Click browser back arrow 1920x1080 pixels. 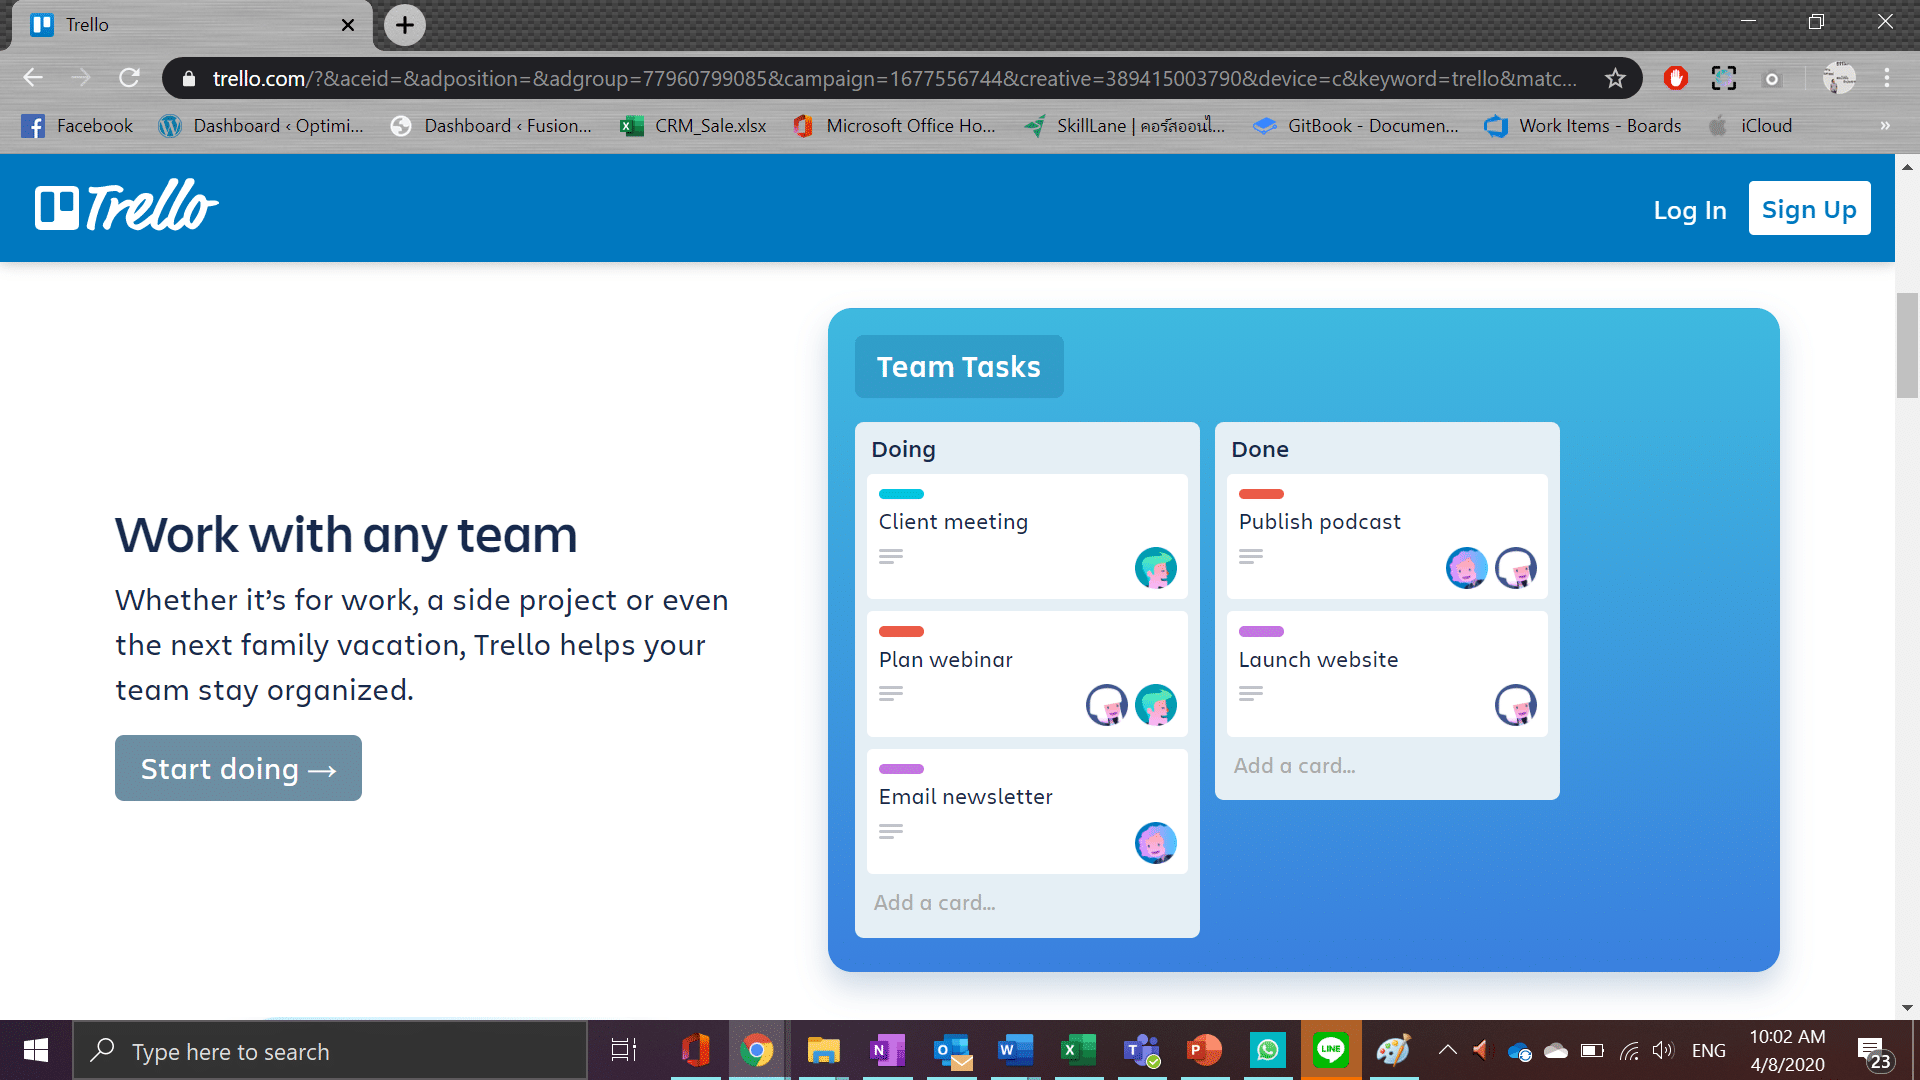tap(33, 78)
